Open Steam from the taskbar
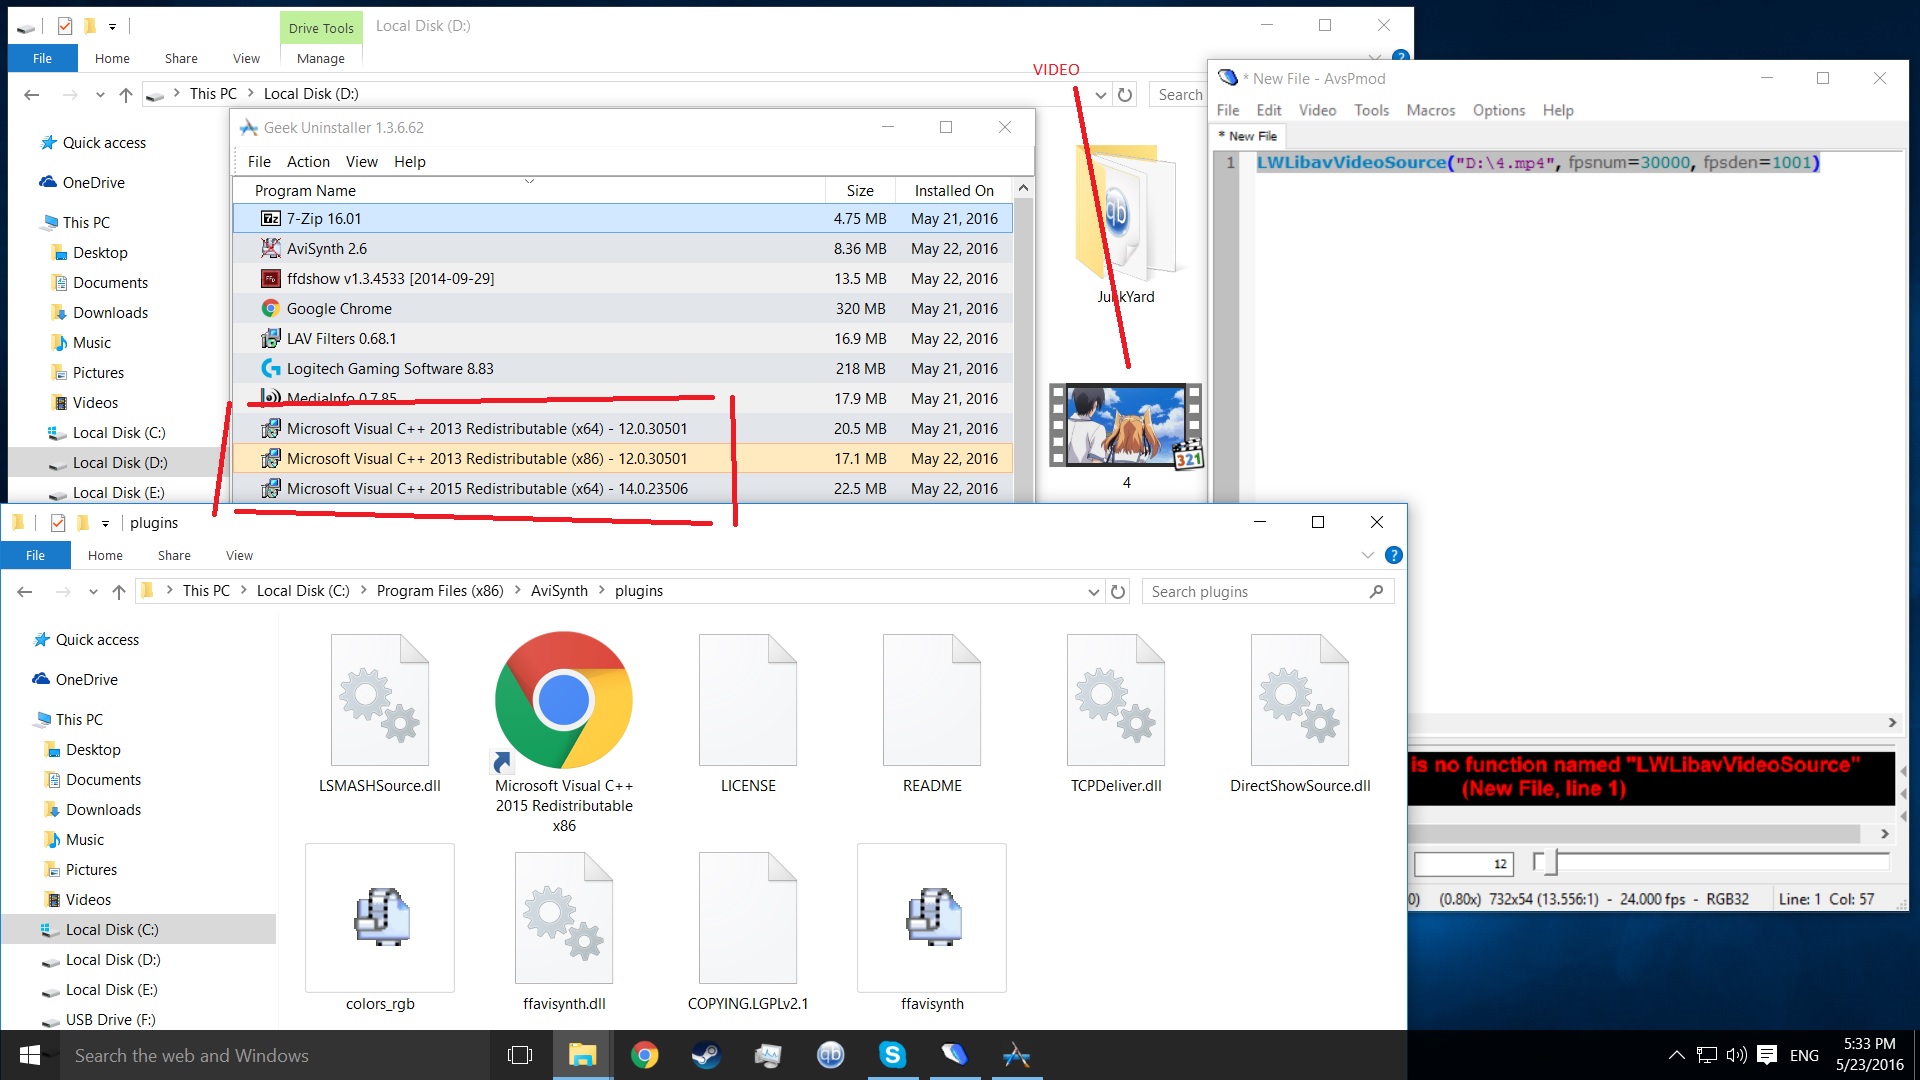The width and height of the screenshot is (1920, 1080). [706, 1055]
